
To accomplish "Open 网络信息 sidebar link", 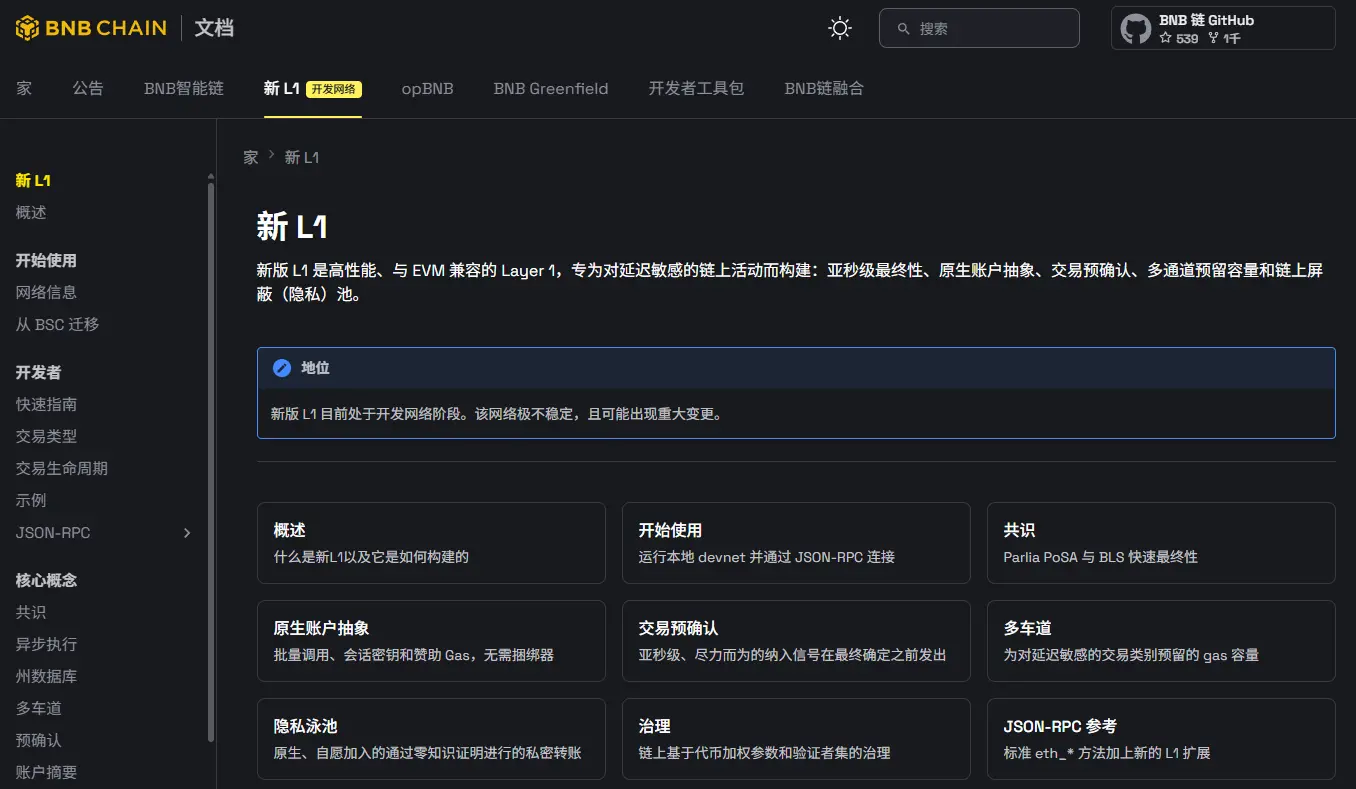I will pos(46,292).
